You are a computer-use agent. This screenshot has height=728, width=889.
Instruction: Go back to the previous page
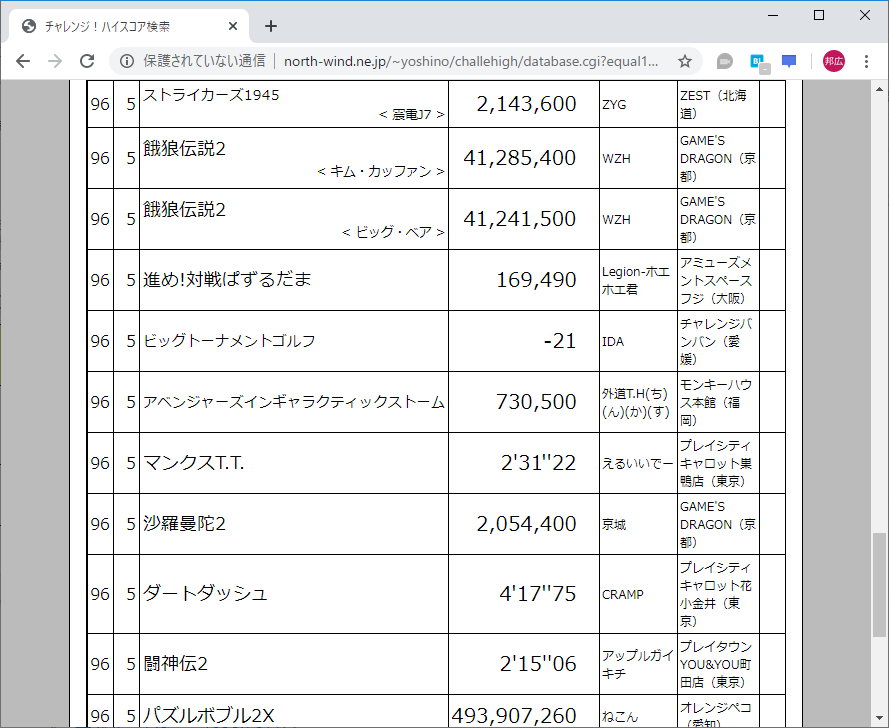[23, 61]
